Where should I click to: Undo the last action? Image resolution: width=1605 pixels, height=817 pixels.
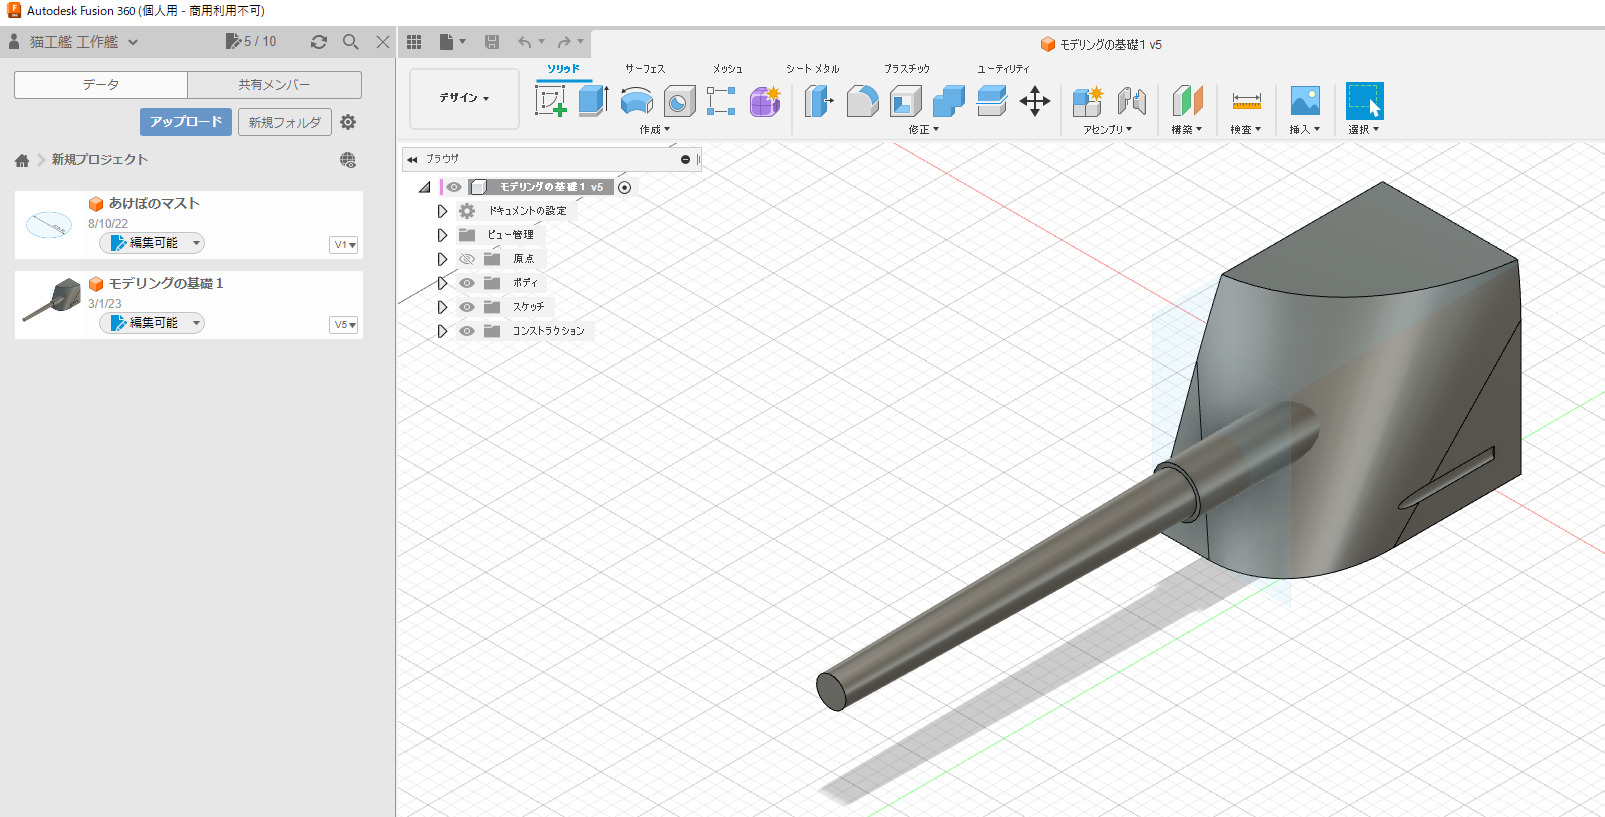pyautogui.click(x=525, y=42)
